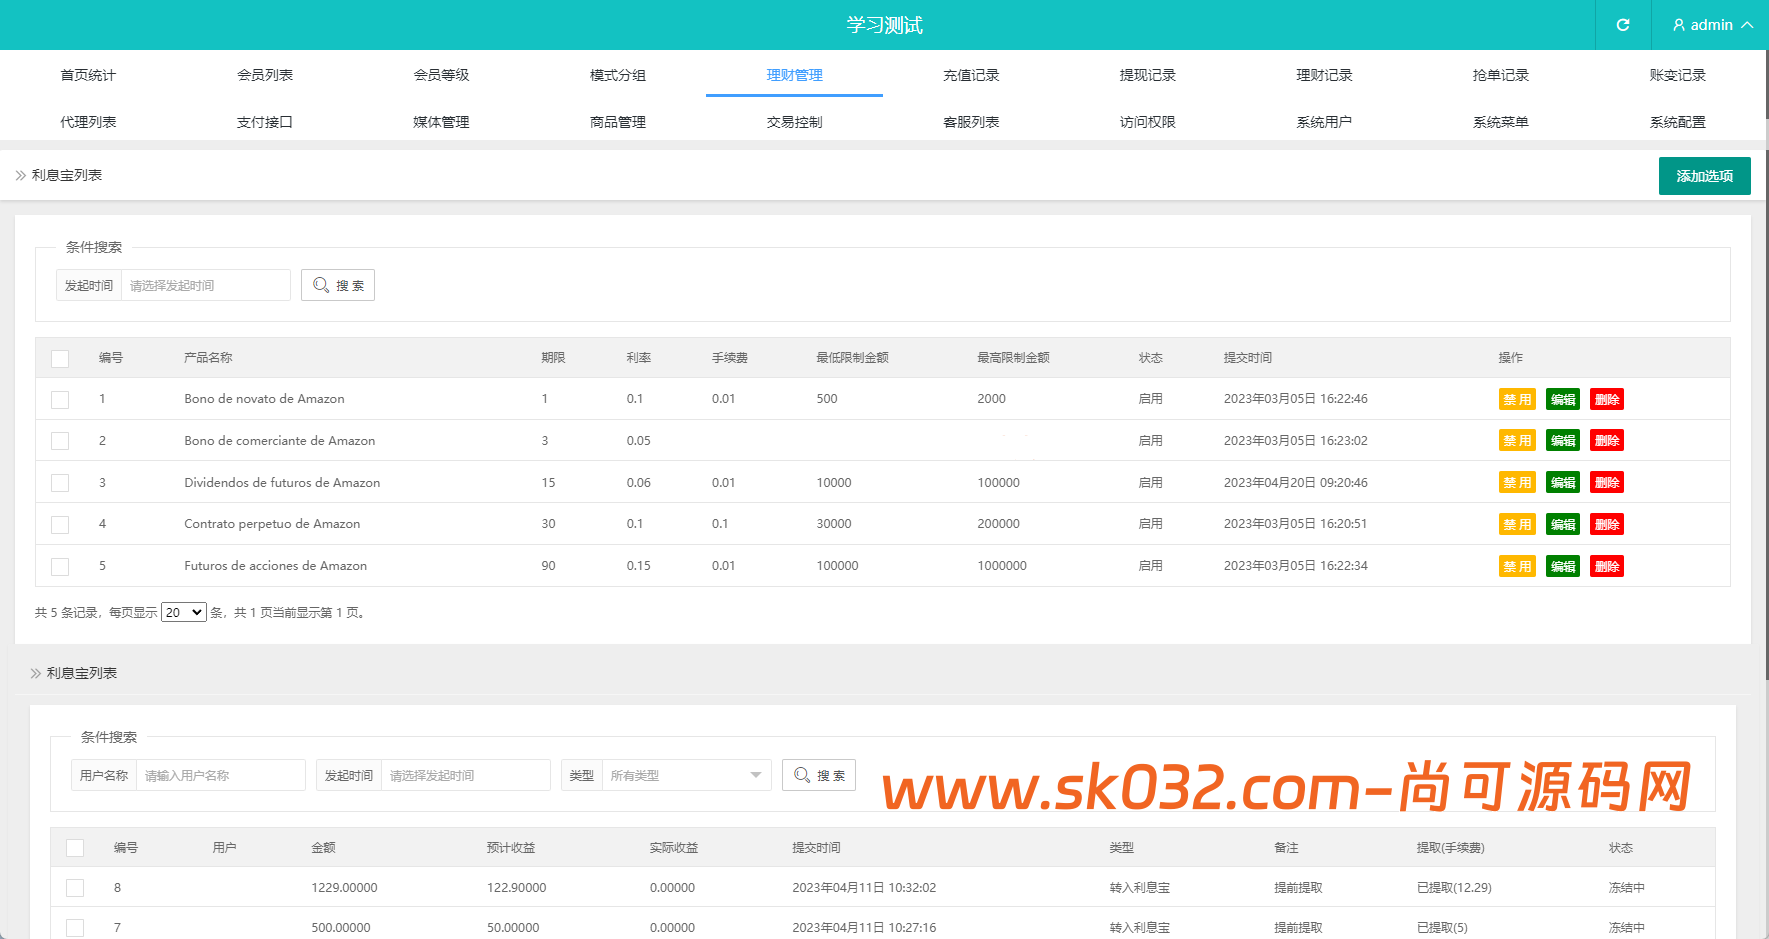Click the 添加选项 button
Image resolution: width=1769 pixels, height=939 pixels.
tap(1704, 176)
